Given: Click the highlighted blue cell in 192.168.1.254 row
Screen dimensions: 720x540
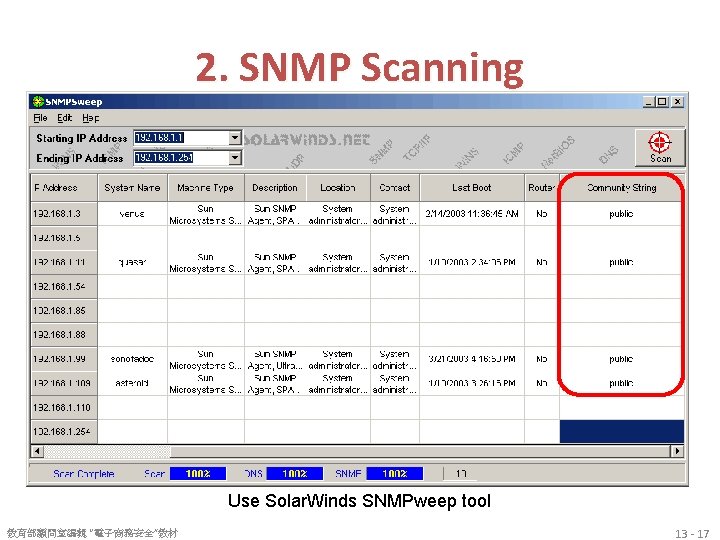Looking at the screenshot, I should 622,432.
